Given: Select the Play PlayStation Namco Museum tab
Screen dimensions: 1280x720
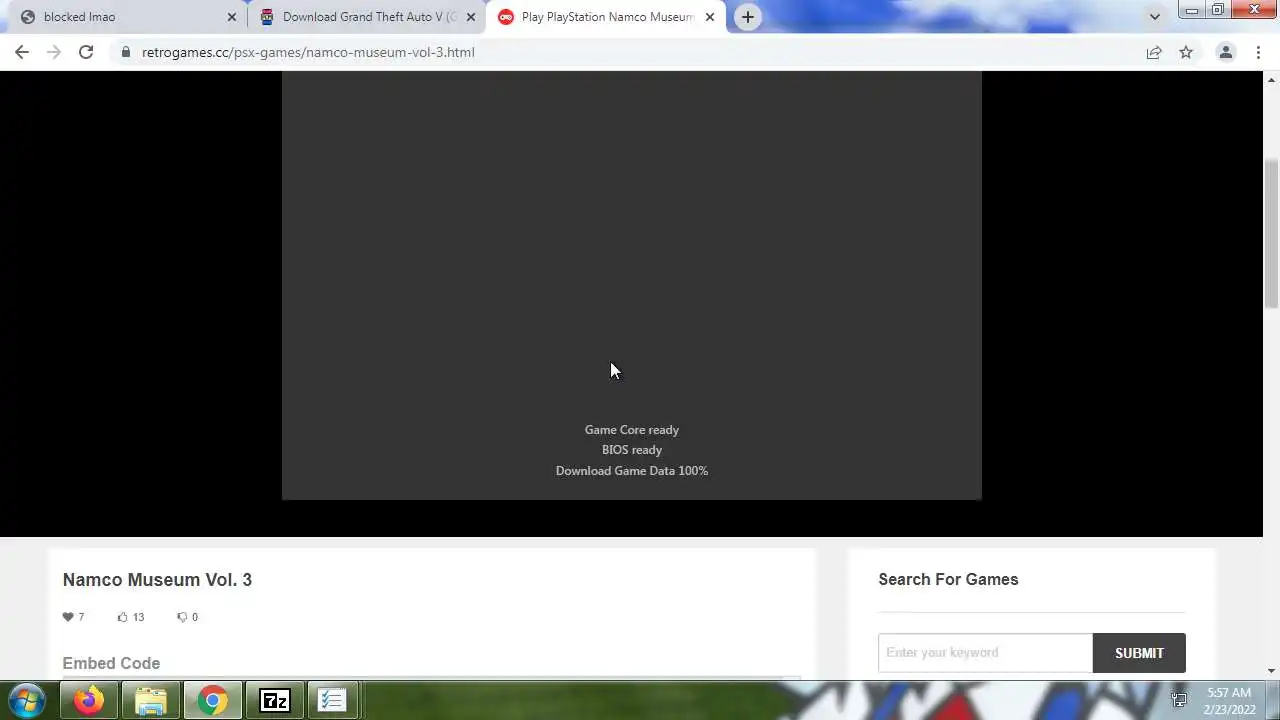Looking at the screenshot, I should 605,17.
